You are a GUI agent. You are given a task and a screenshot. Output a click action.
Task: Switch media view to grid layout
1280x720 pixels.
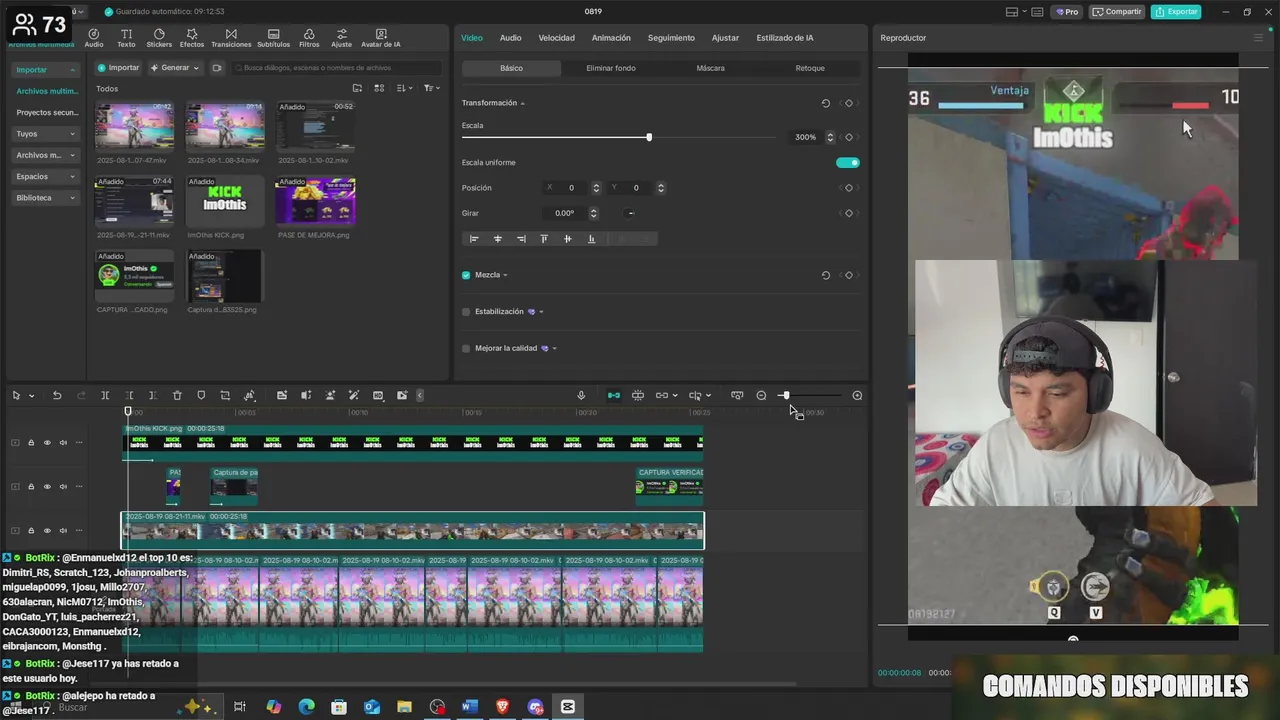point(379,88)
